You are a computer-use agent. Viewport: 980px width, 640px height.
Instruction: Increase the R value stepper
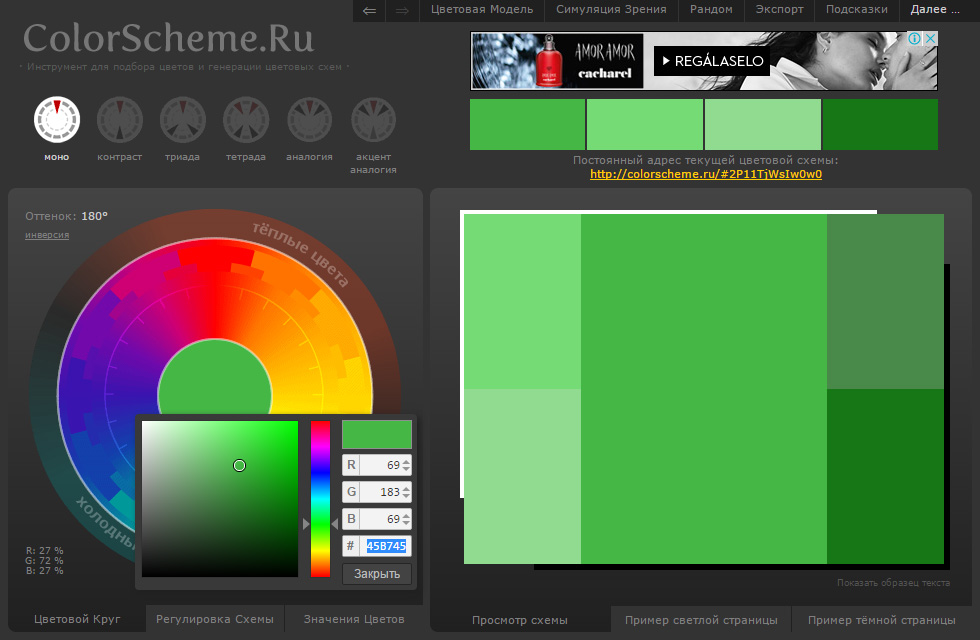[405, 460]
